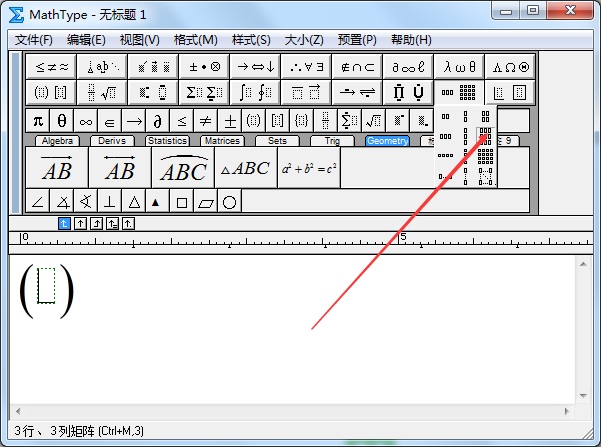Switch to the Matrices tab
The width and height of the screenshot is (601, 447).
tap(221, 141)
